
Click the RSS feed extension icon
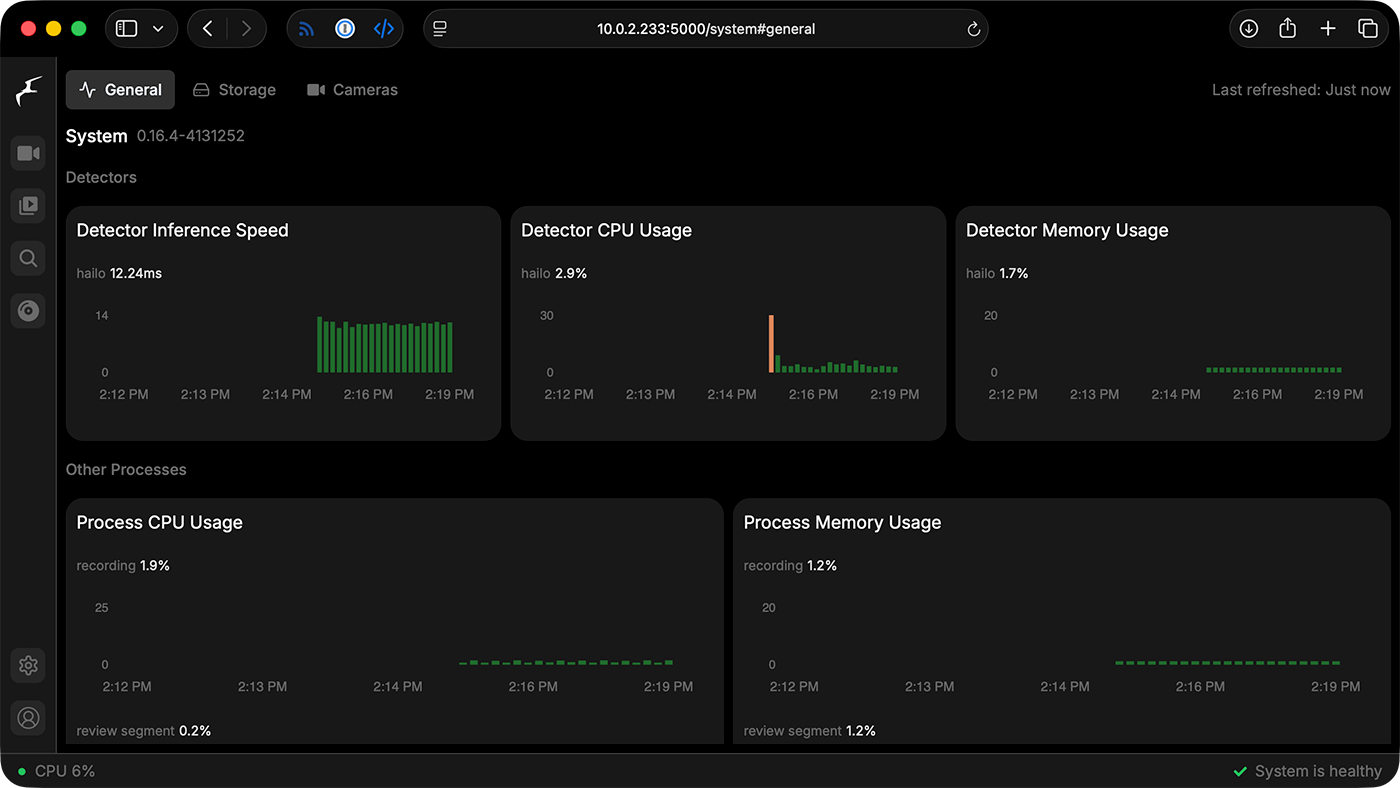click(306, 29)
